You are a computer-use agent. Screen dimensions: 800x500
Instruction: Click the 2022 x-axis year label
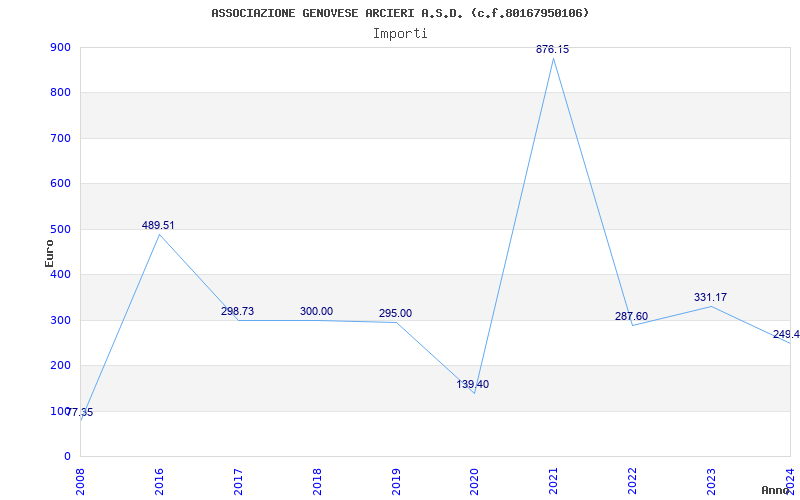(x=633, y=481)
